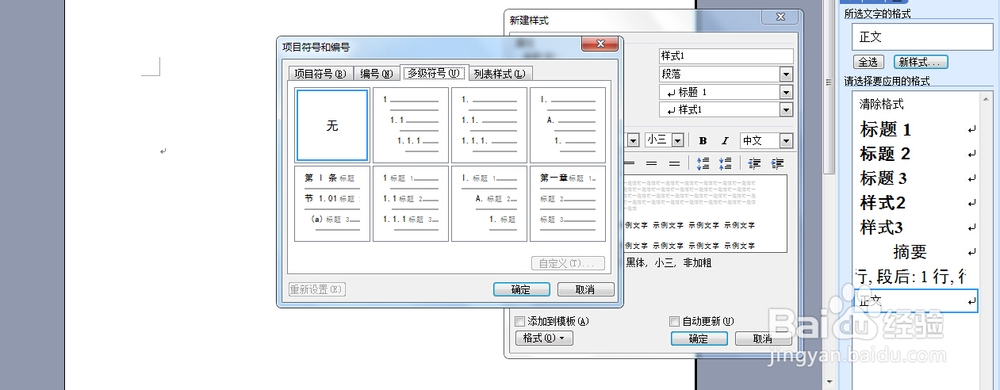Choose the I. / A. / 1. outline thumbnail without 标题
This screenshot has width=1000, height=390.
(x=568, y=125)
